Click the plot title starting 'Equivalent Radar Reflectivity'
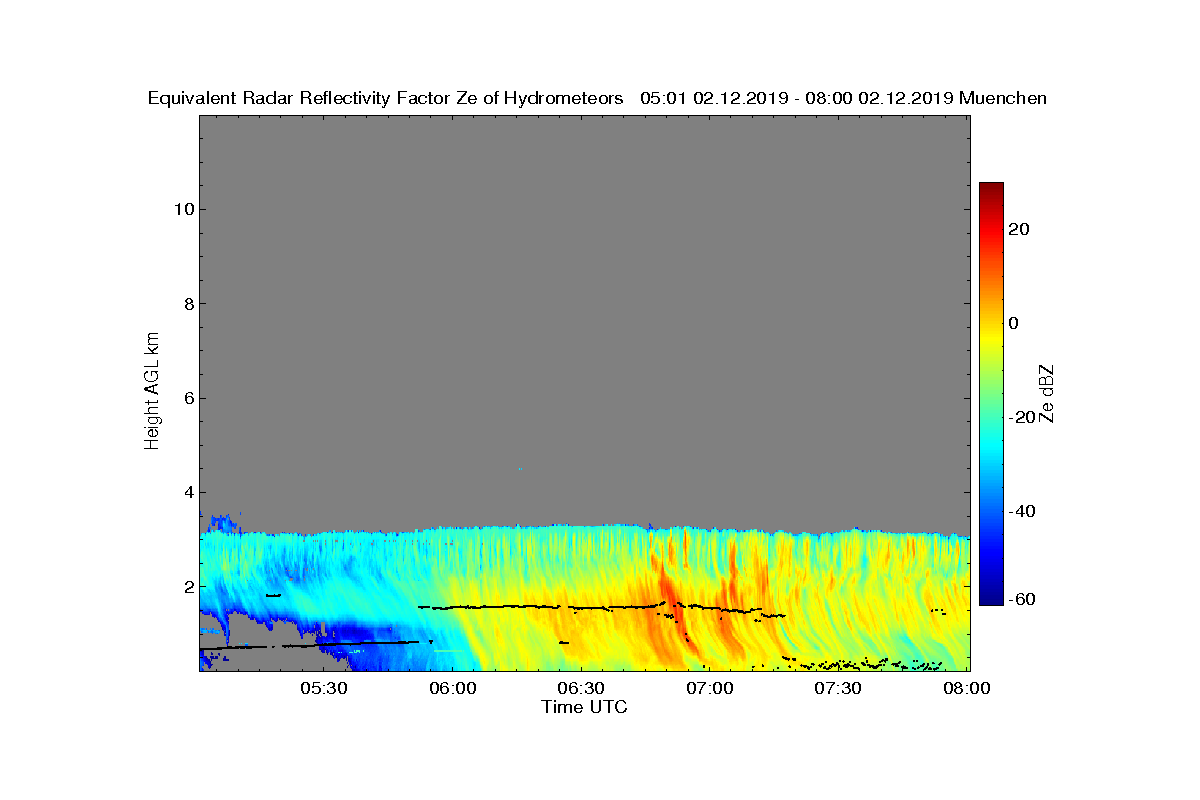 [597, 98]
